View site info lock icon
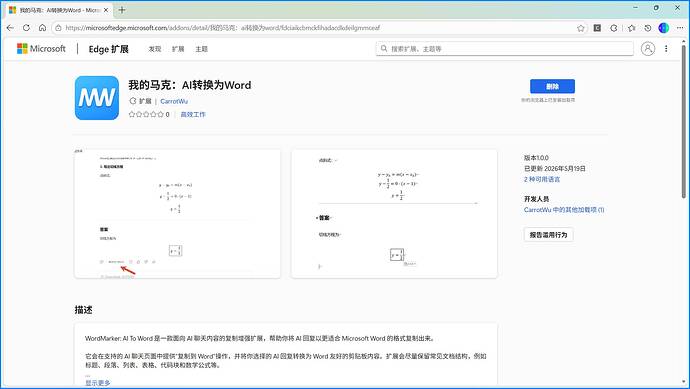Image resolution: width=690 pixels, height=389 pixels. [58, 28]
